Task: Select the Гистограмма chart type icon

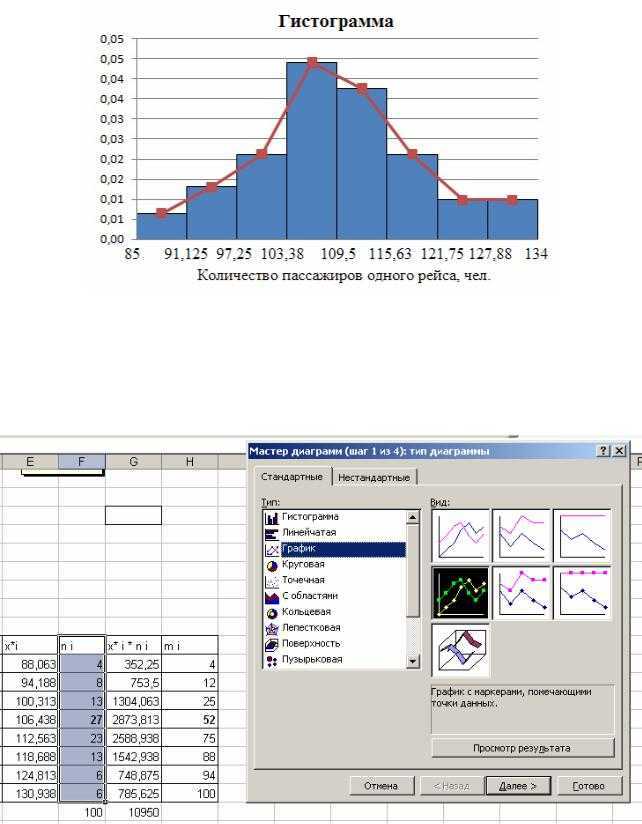Action: coord(272,518)
